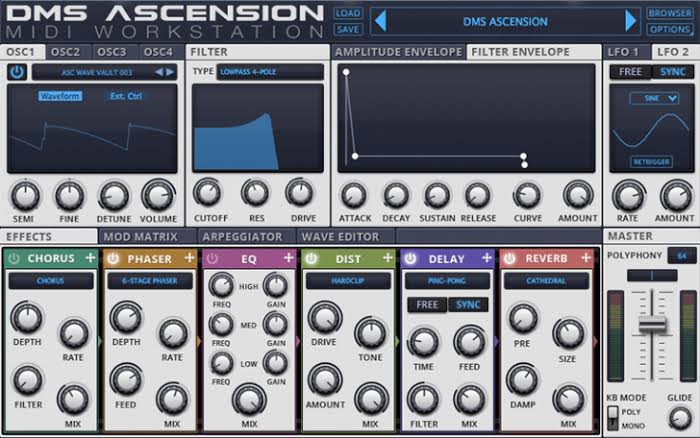
Task: Switch to the OSC3 tab
Action: pos(112,52)
